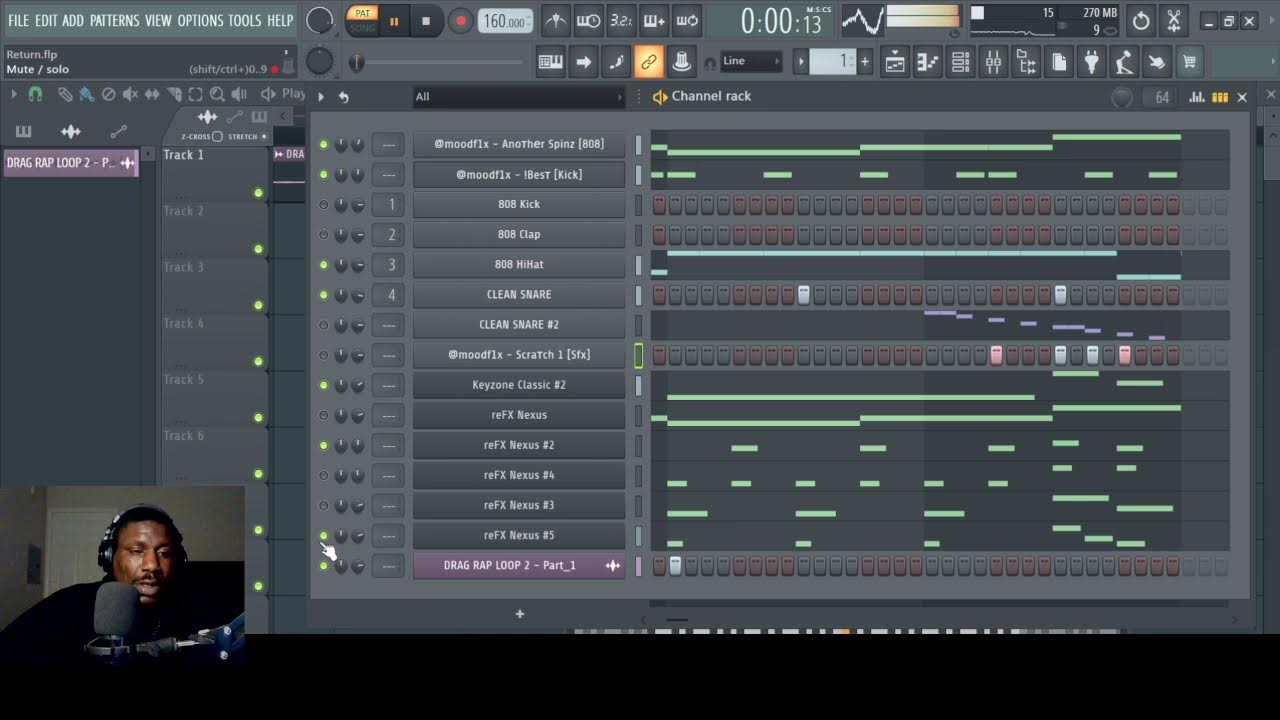1280x720 pixels.
Task: Click the stop playback button
Action: (426, 20)
